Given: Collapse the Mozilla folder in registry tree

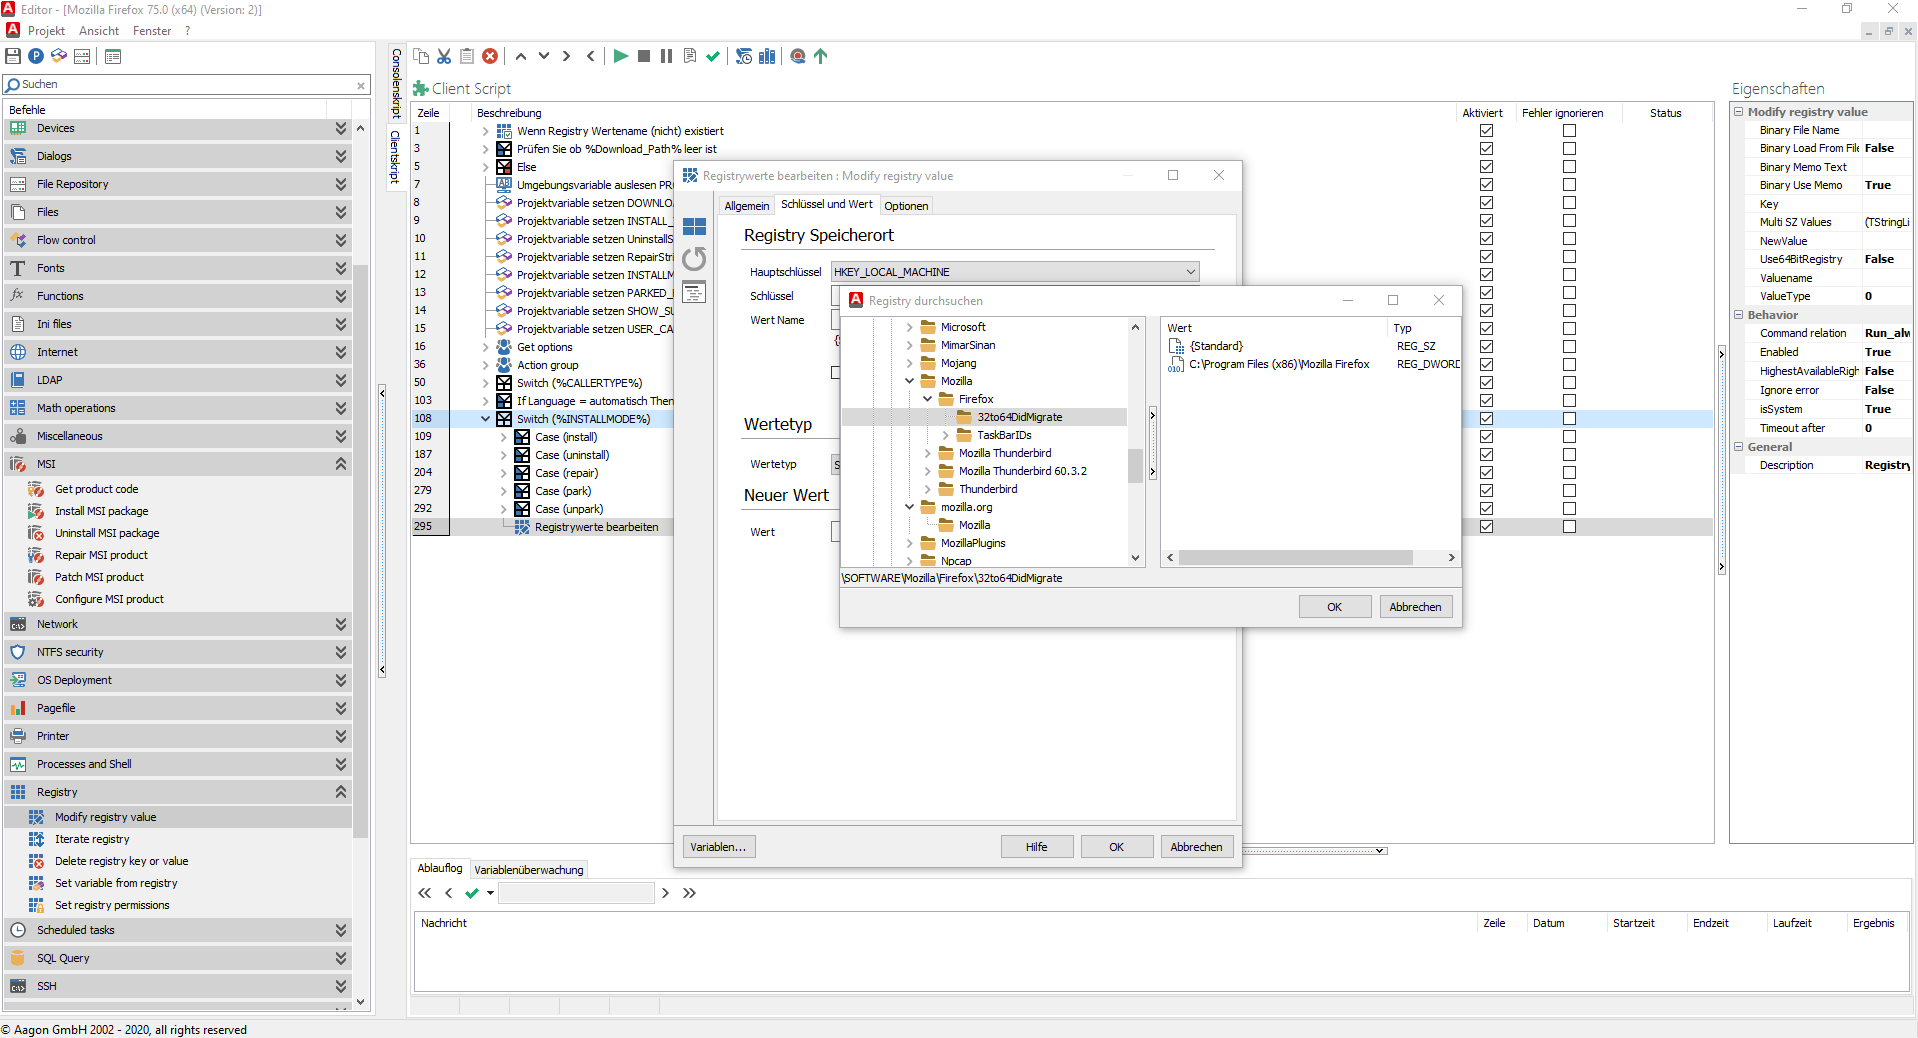Looking at the screenshot, I should point(909,381).
